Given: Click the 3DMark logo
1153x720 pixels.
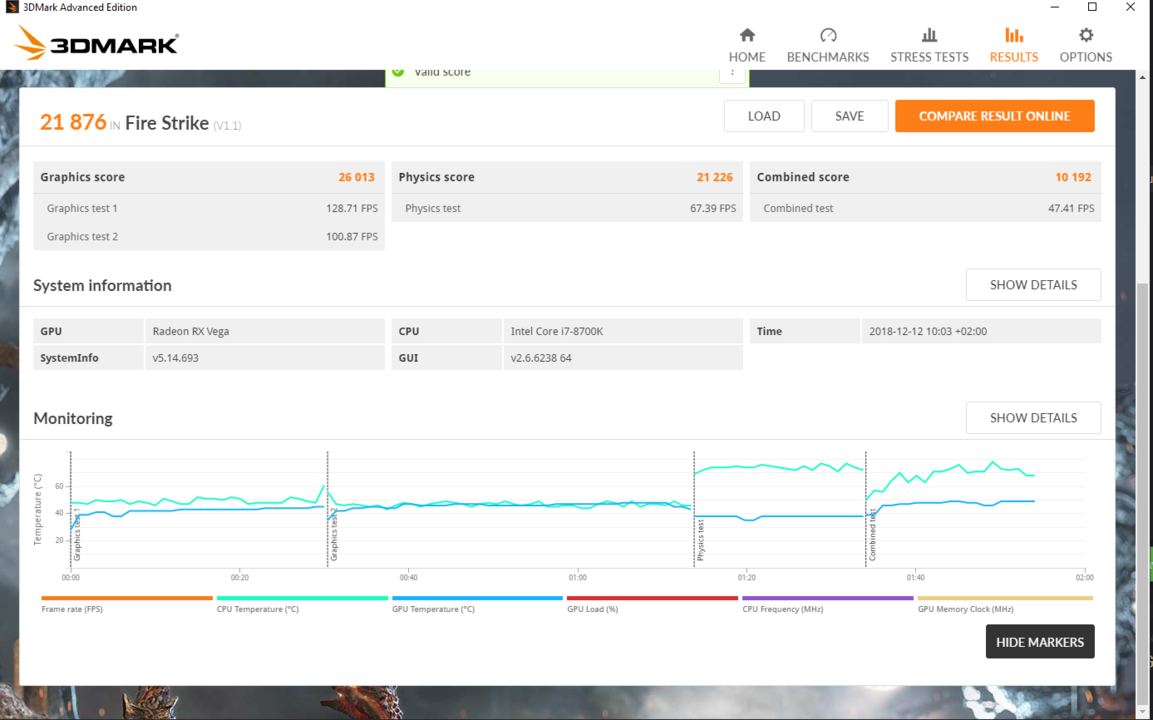Looking at the screenshot, I should pos(96,43).
